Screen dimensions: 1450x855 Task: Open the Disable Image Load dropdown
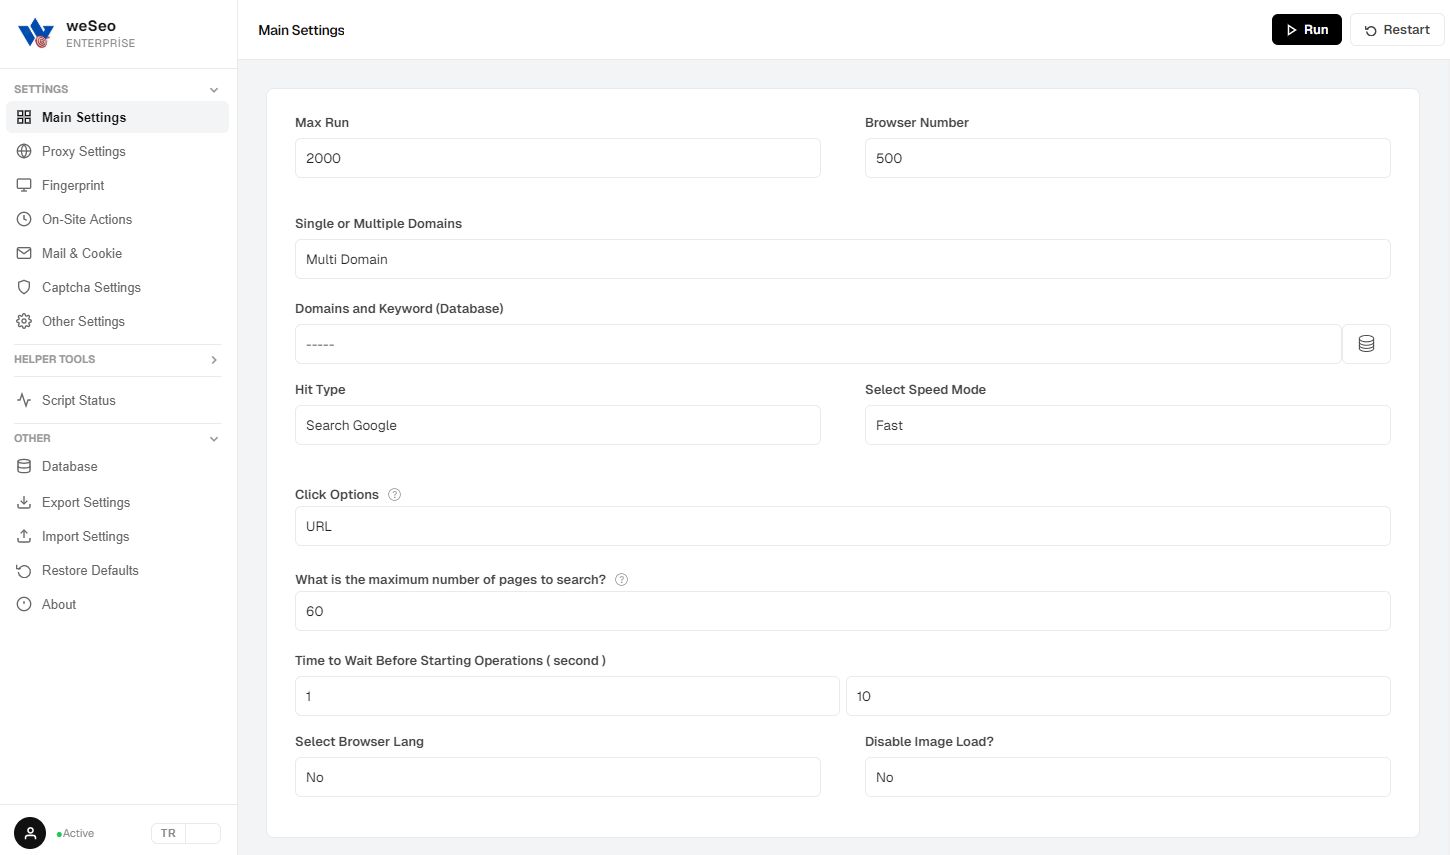pyautogui.click(x=1127, y=777)
